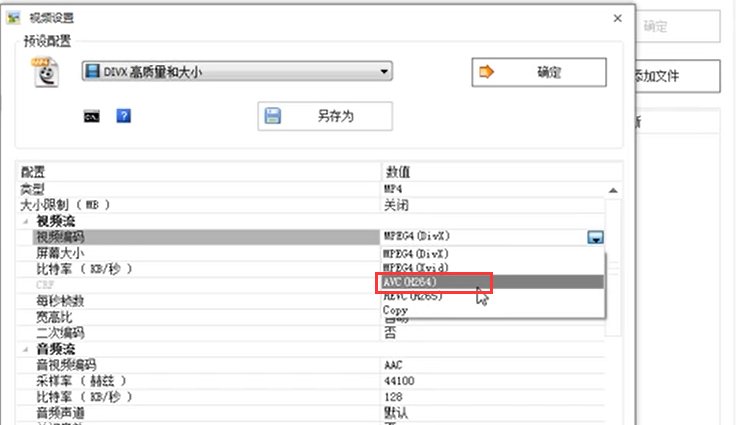Viewport: 737px width, 425px height.
Task: Open the 视频编码 value dropdown arrow
Action: pos(595,237)
